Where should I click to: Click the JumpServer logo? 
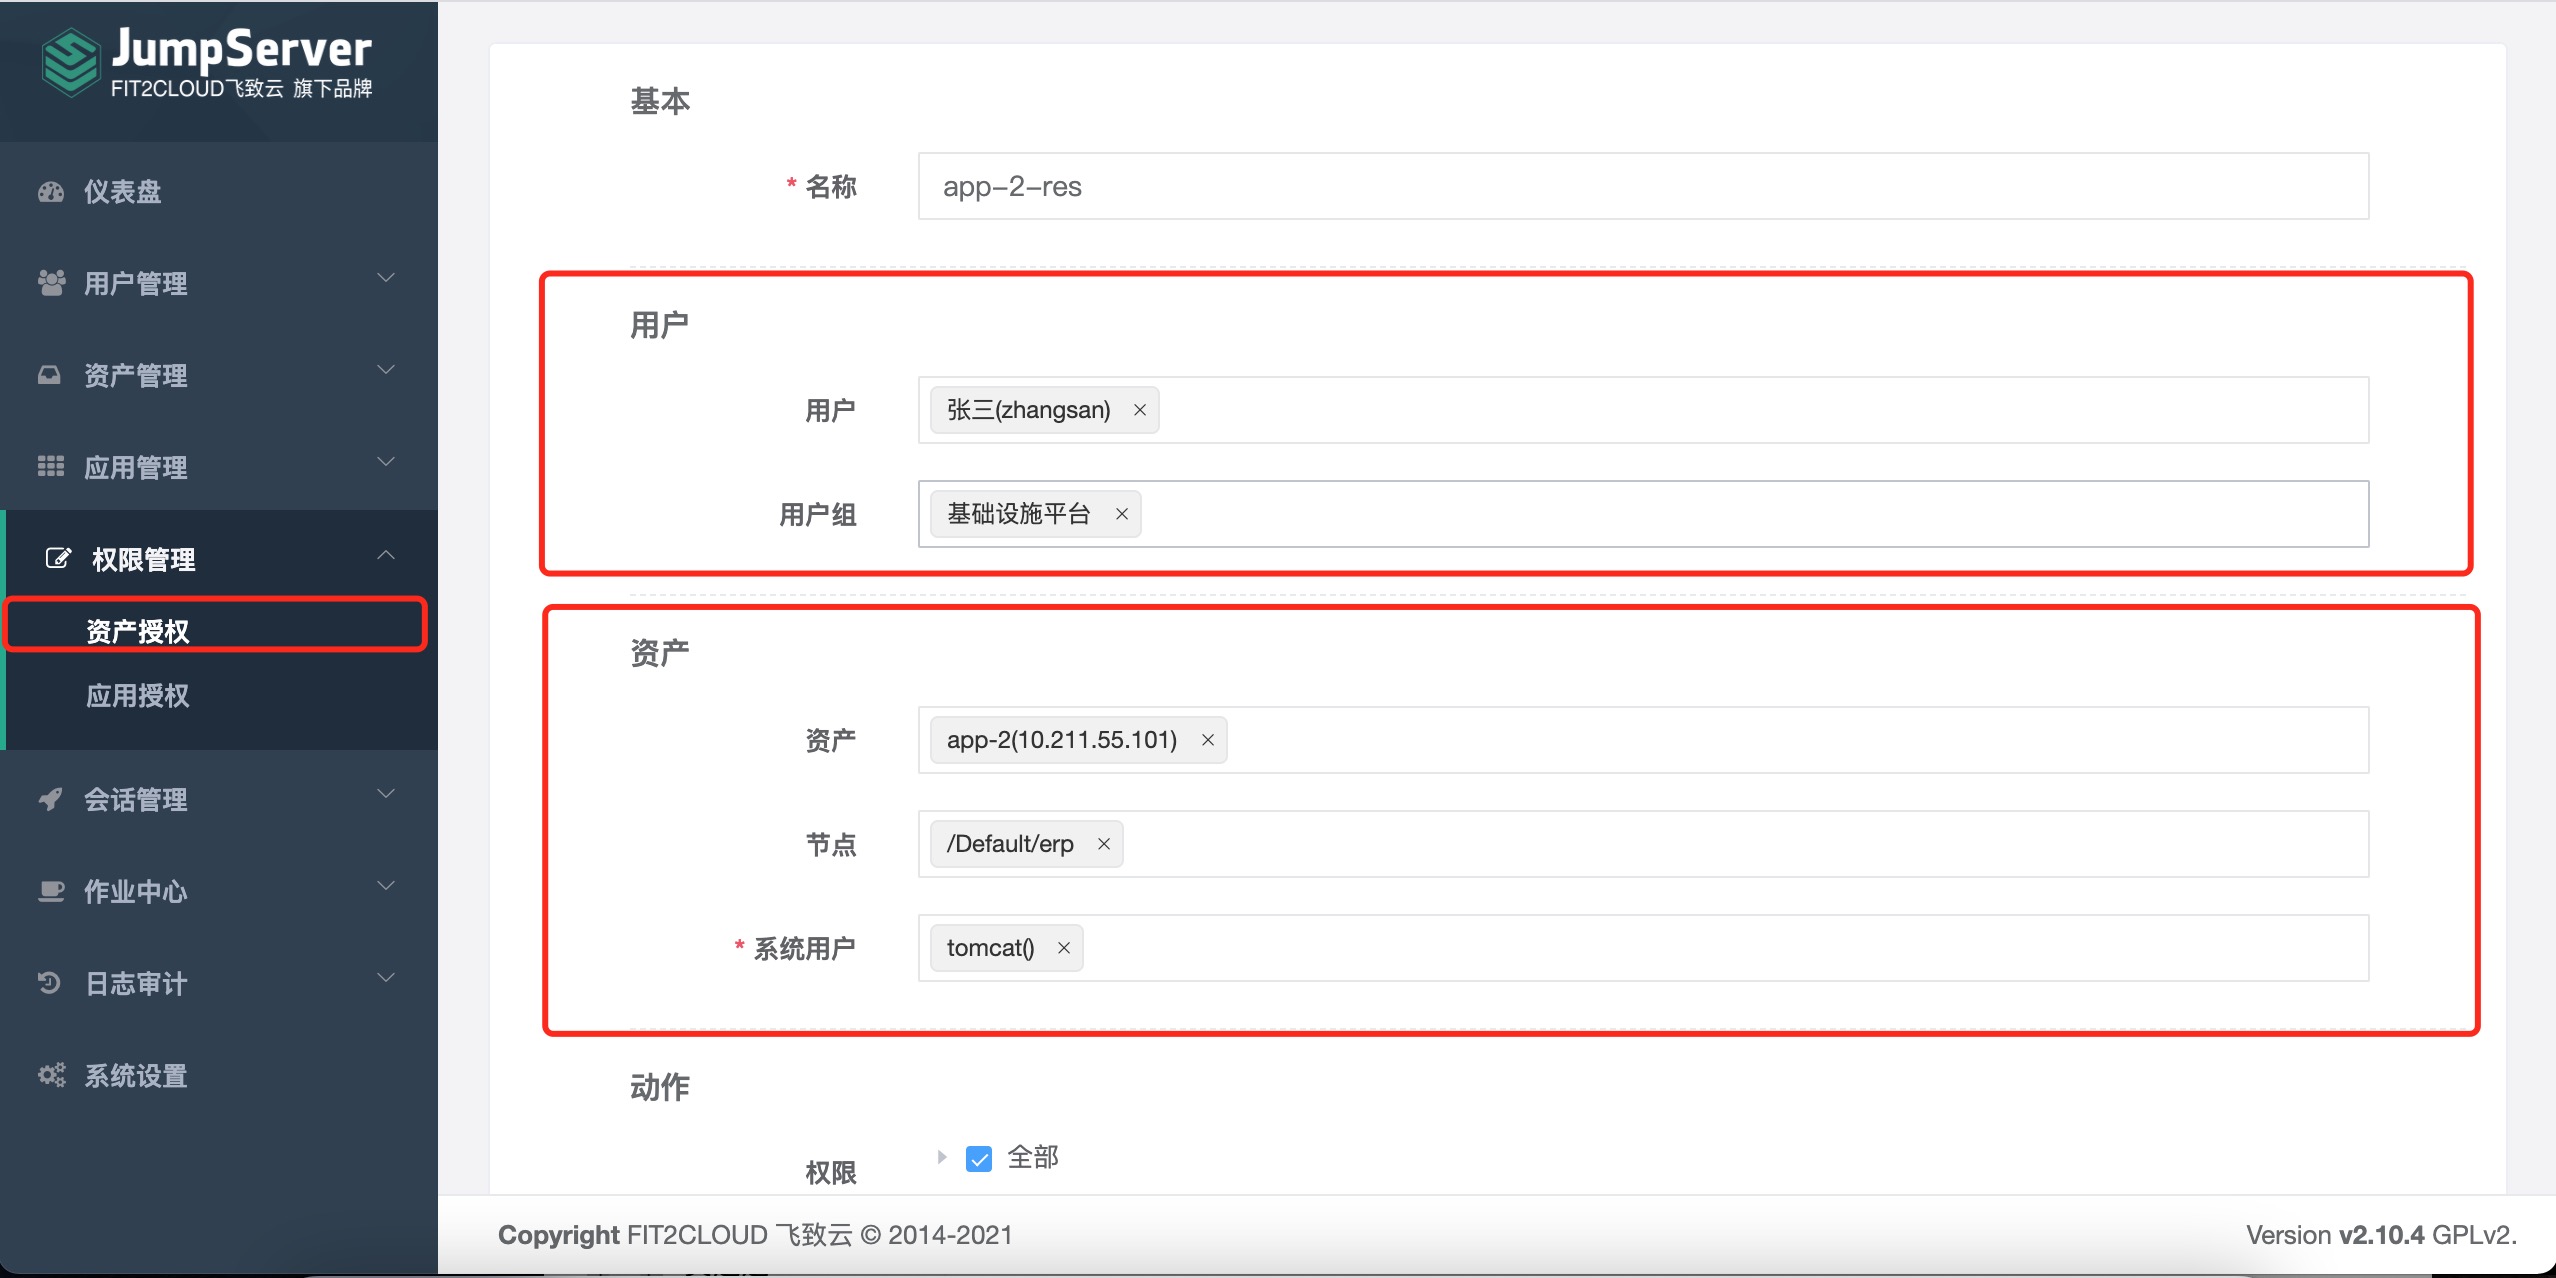207,64
